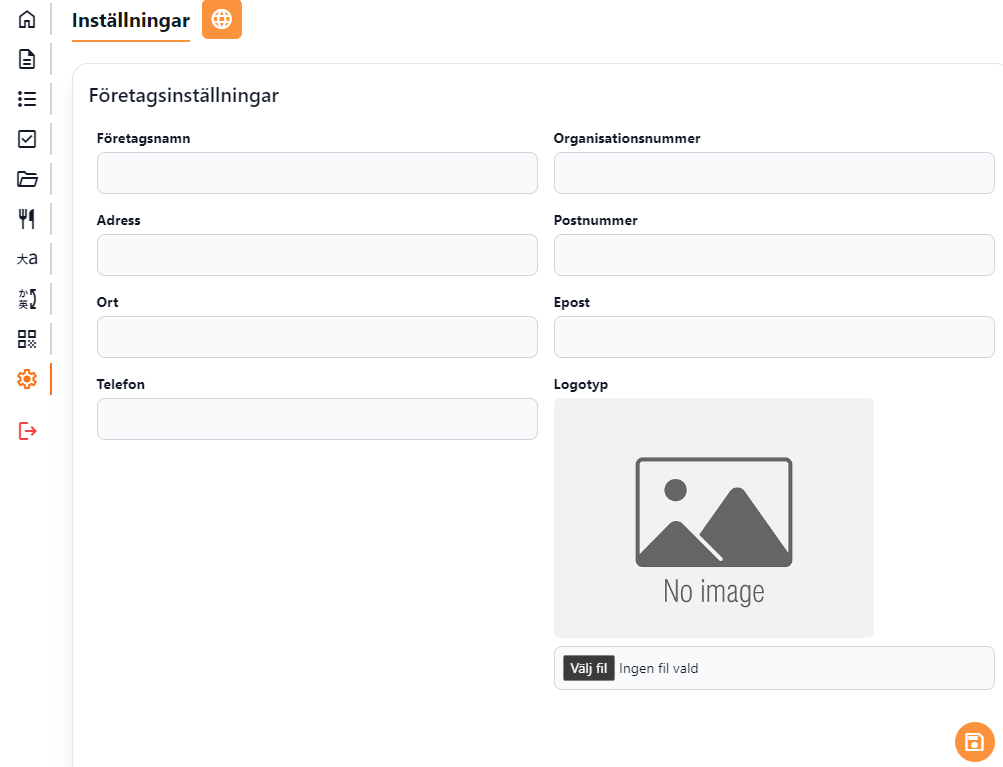Save settings with the floppy disk button
The width and height of the screenshot is (1003, 767).
(x=975, y=742)
